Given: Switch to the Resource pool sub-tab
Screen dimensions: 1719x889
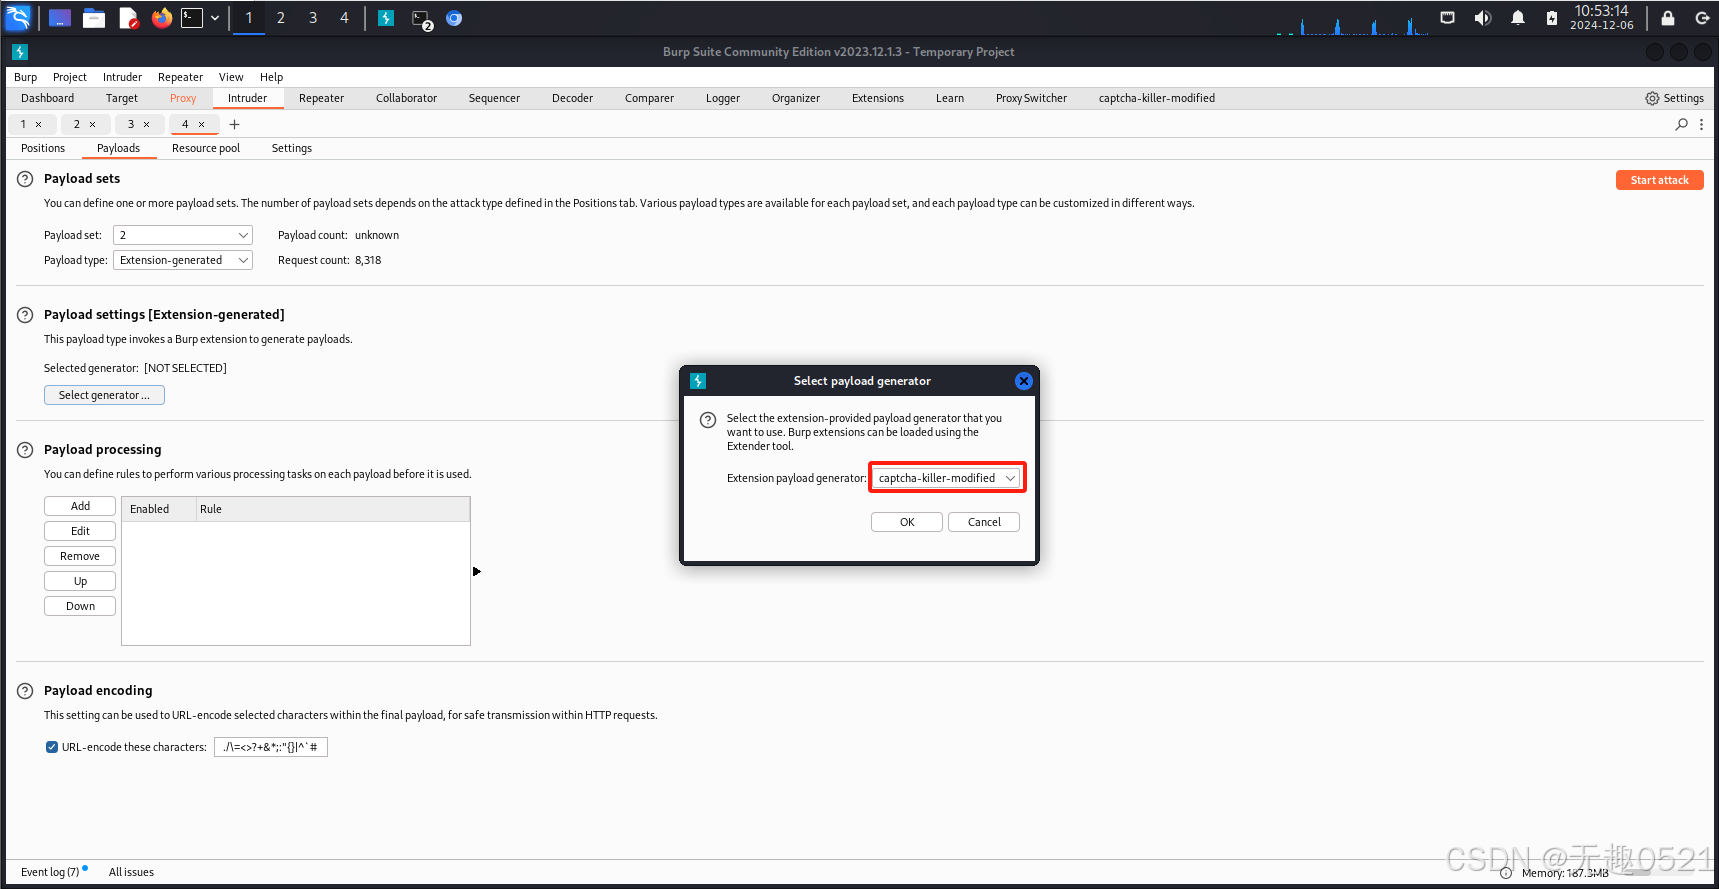Looking at the screenshot, I should tap(206, 148).
